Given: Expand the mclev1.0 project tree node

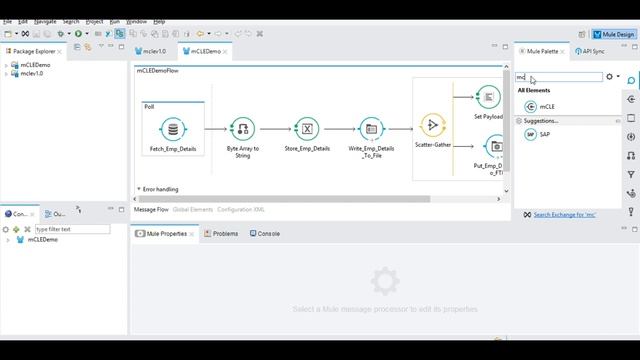Looking at the screenshot, I should point(6,74).
